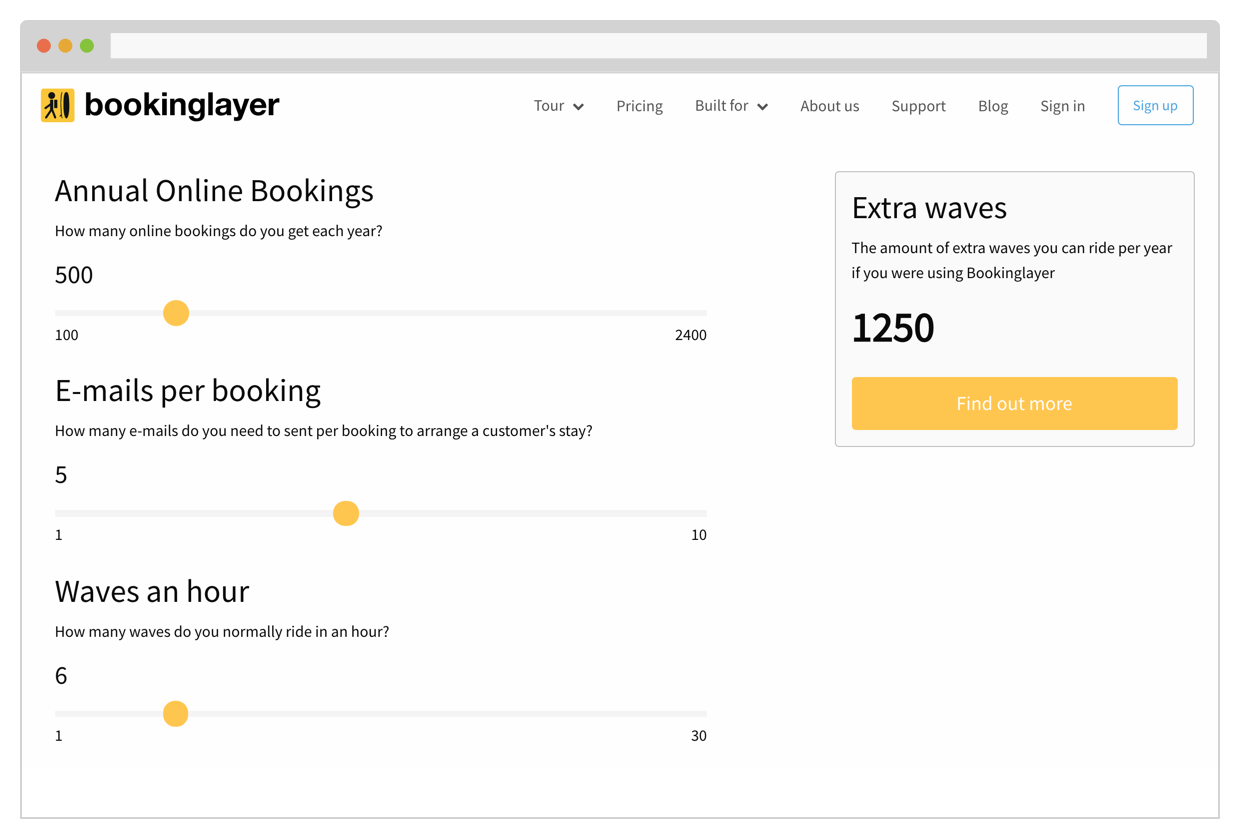Screen dimensions: 1240x840
Task: Click the E-mails per booking slider handle
Action: click(x=346, y=514)
